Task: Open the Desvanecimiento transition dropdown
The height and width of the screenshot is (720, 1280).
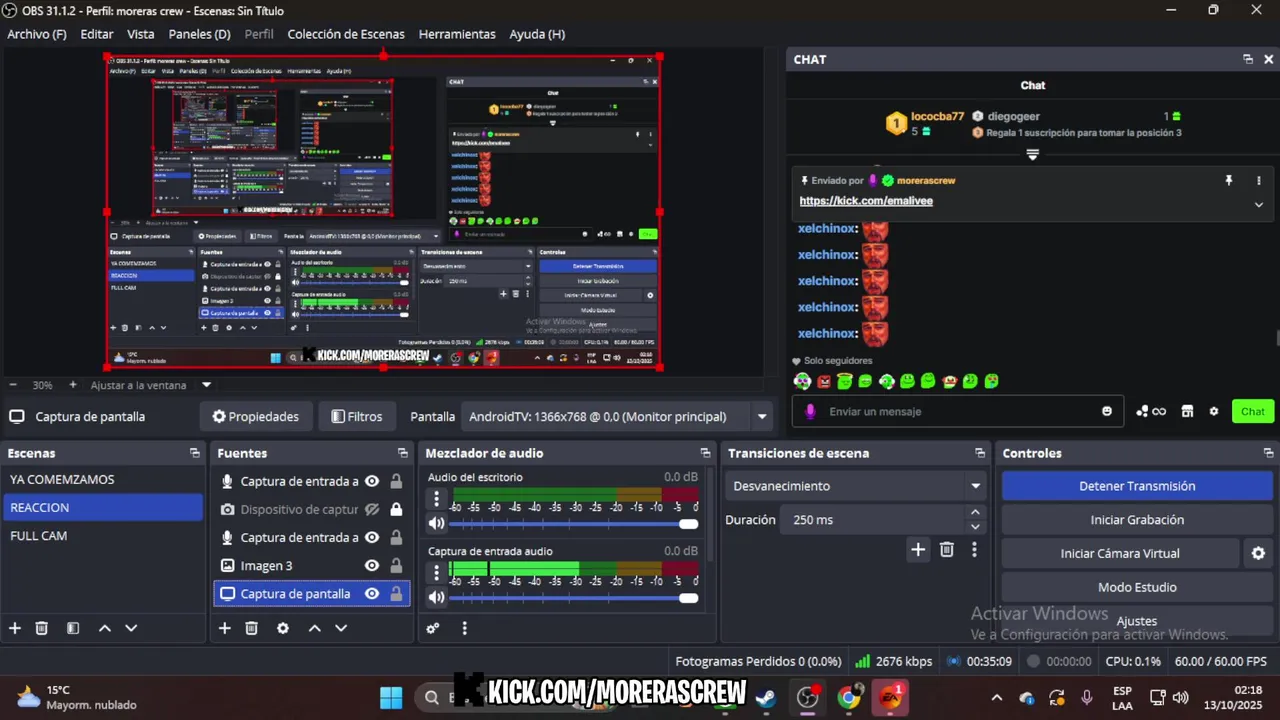Action: (854, 486)
